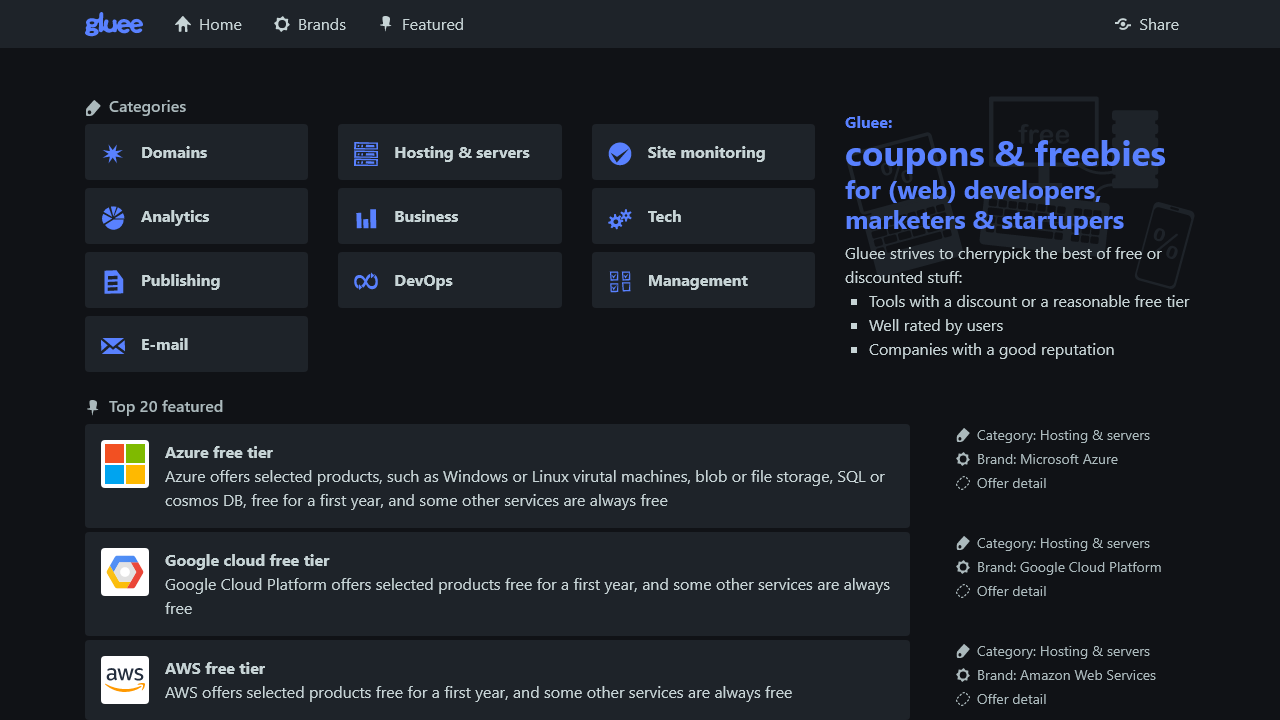Click the Share menu item
This screenshot has width=1280, height=720.
tap(1147, 24)
